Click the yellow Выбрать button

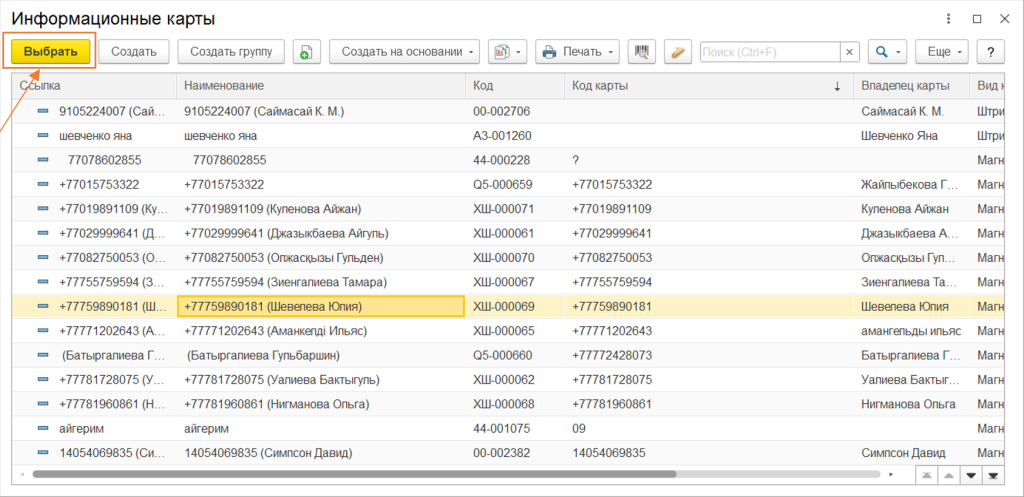pos(50,52)
